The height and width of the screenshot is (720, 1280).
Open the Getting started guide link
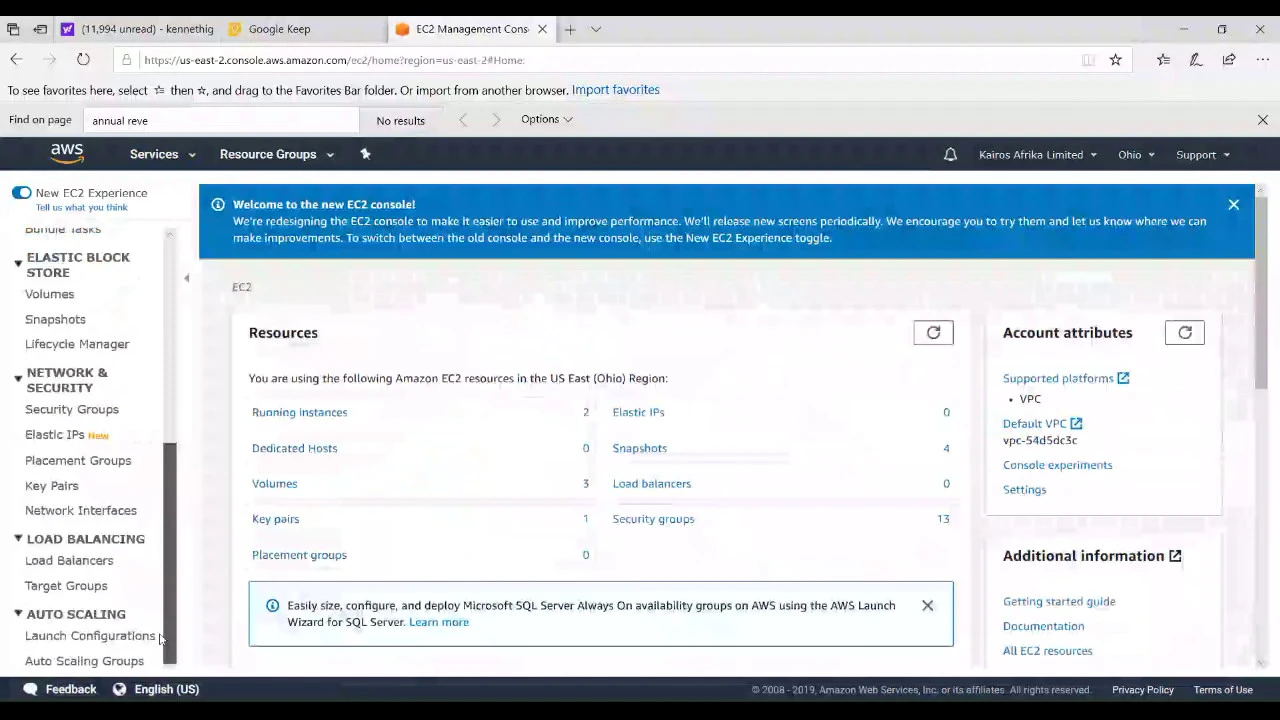[x=1059, y=601]
